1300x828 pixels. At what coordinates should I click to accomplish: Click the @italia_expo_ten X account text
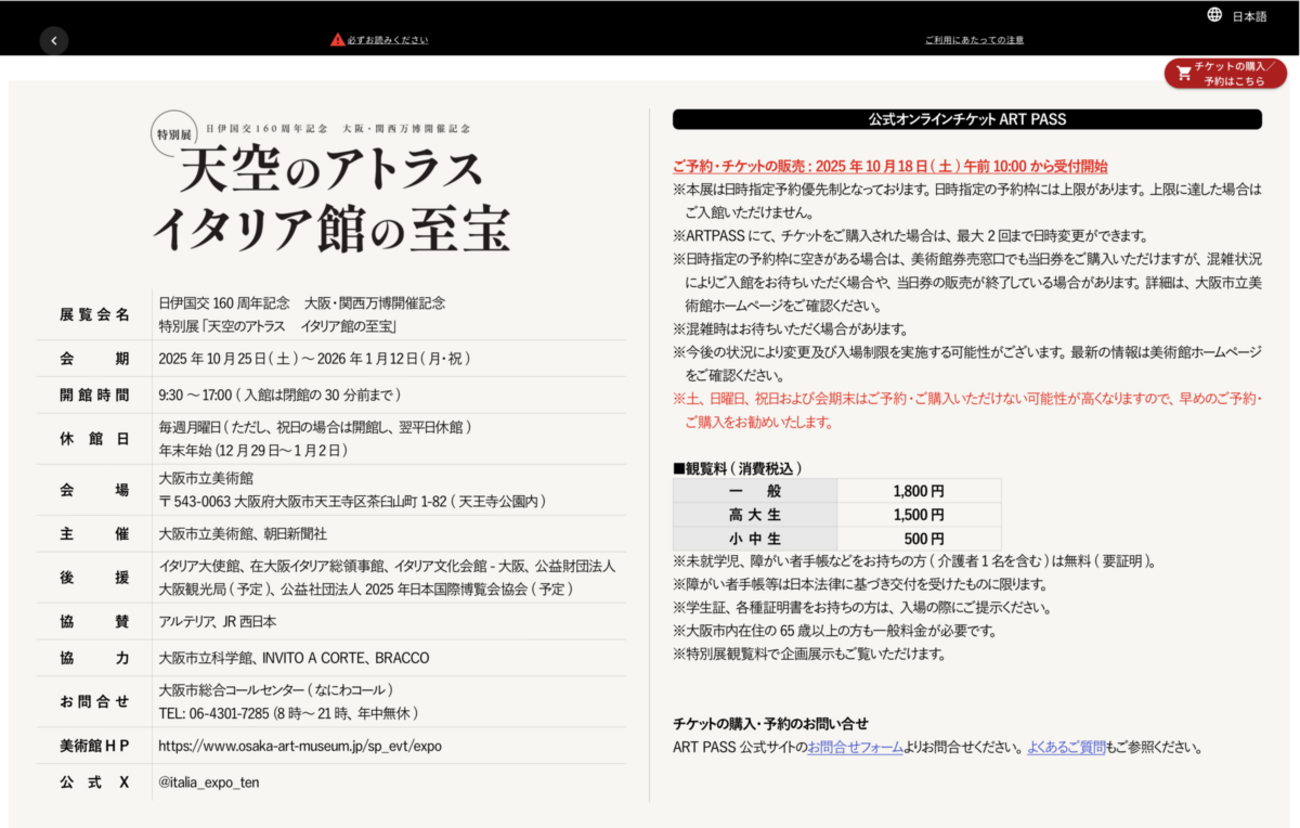(208, 782)
